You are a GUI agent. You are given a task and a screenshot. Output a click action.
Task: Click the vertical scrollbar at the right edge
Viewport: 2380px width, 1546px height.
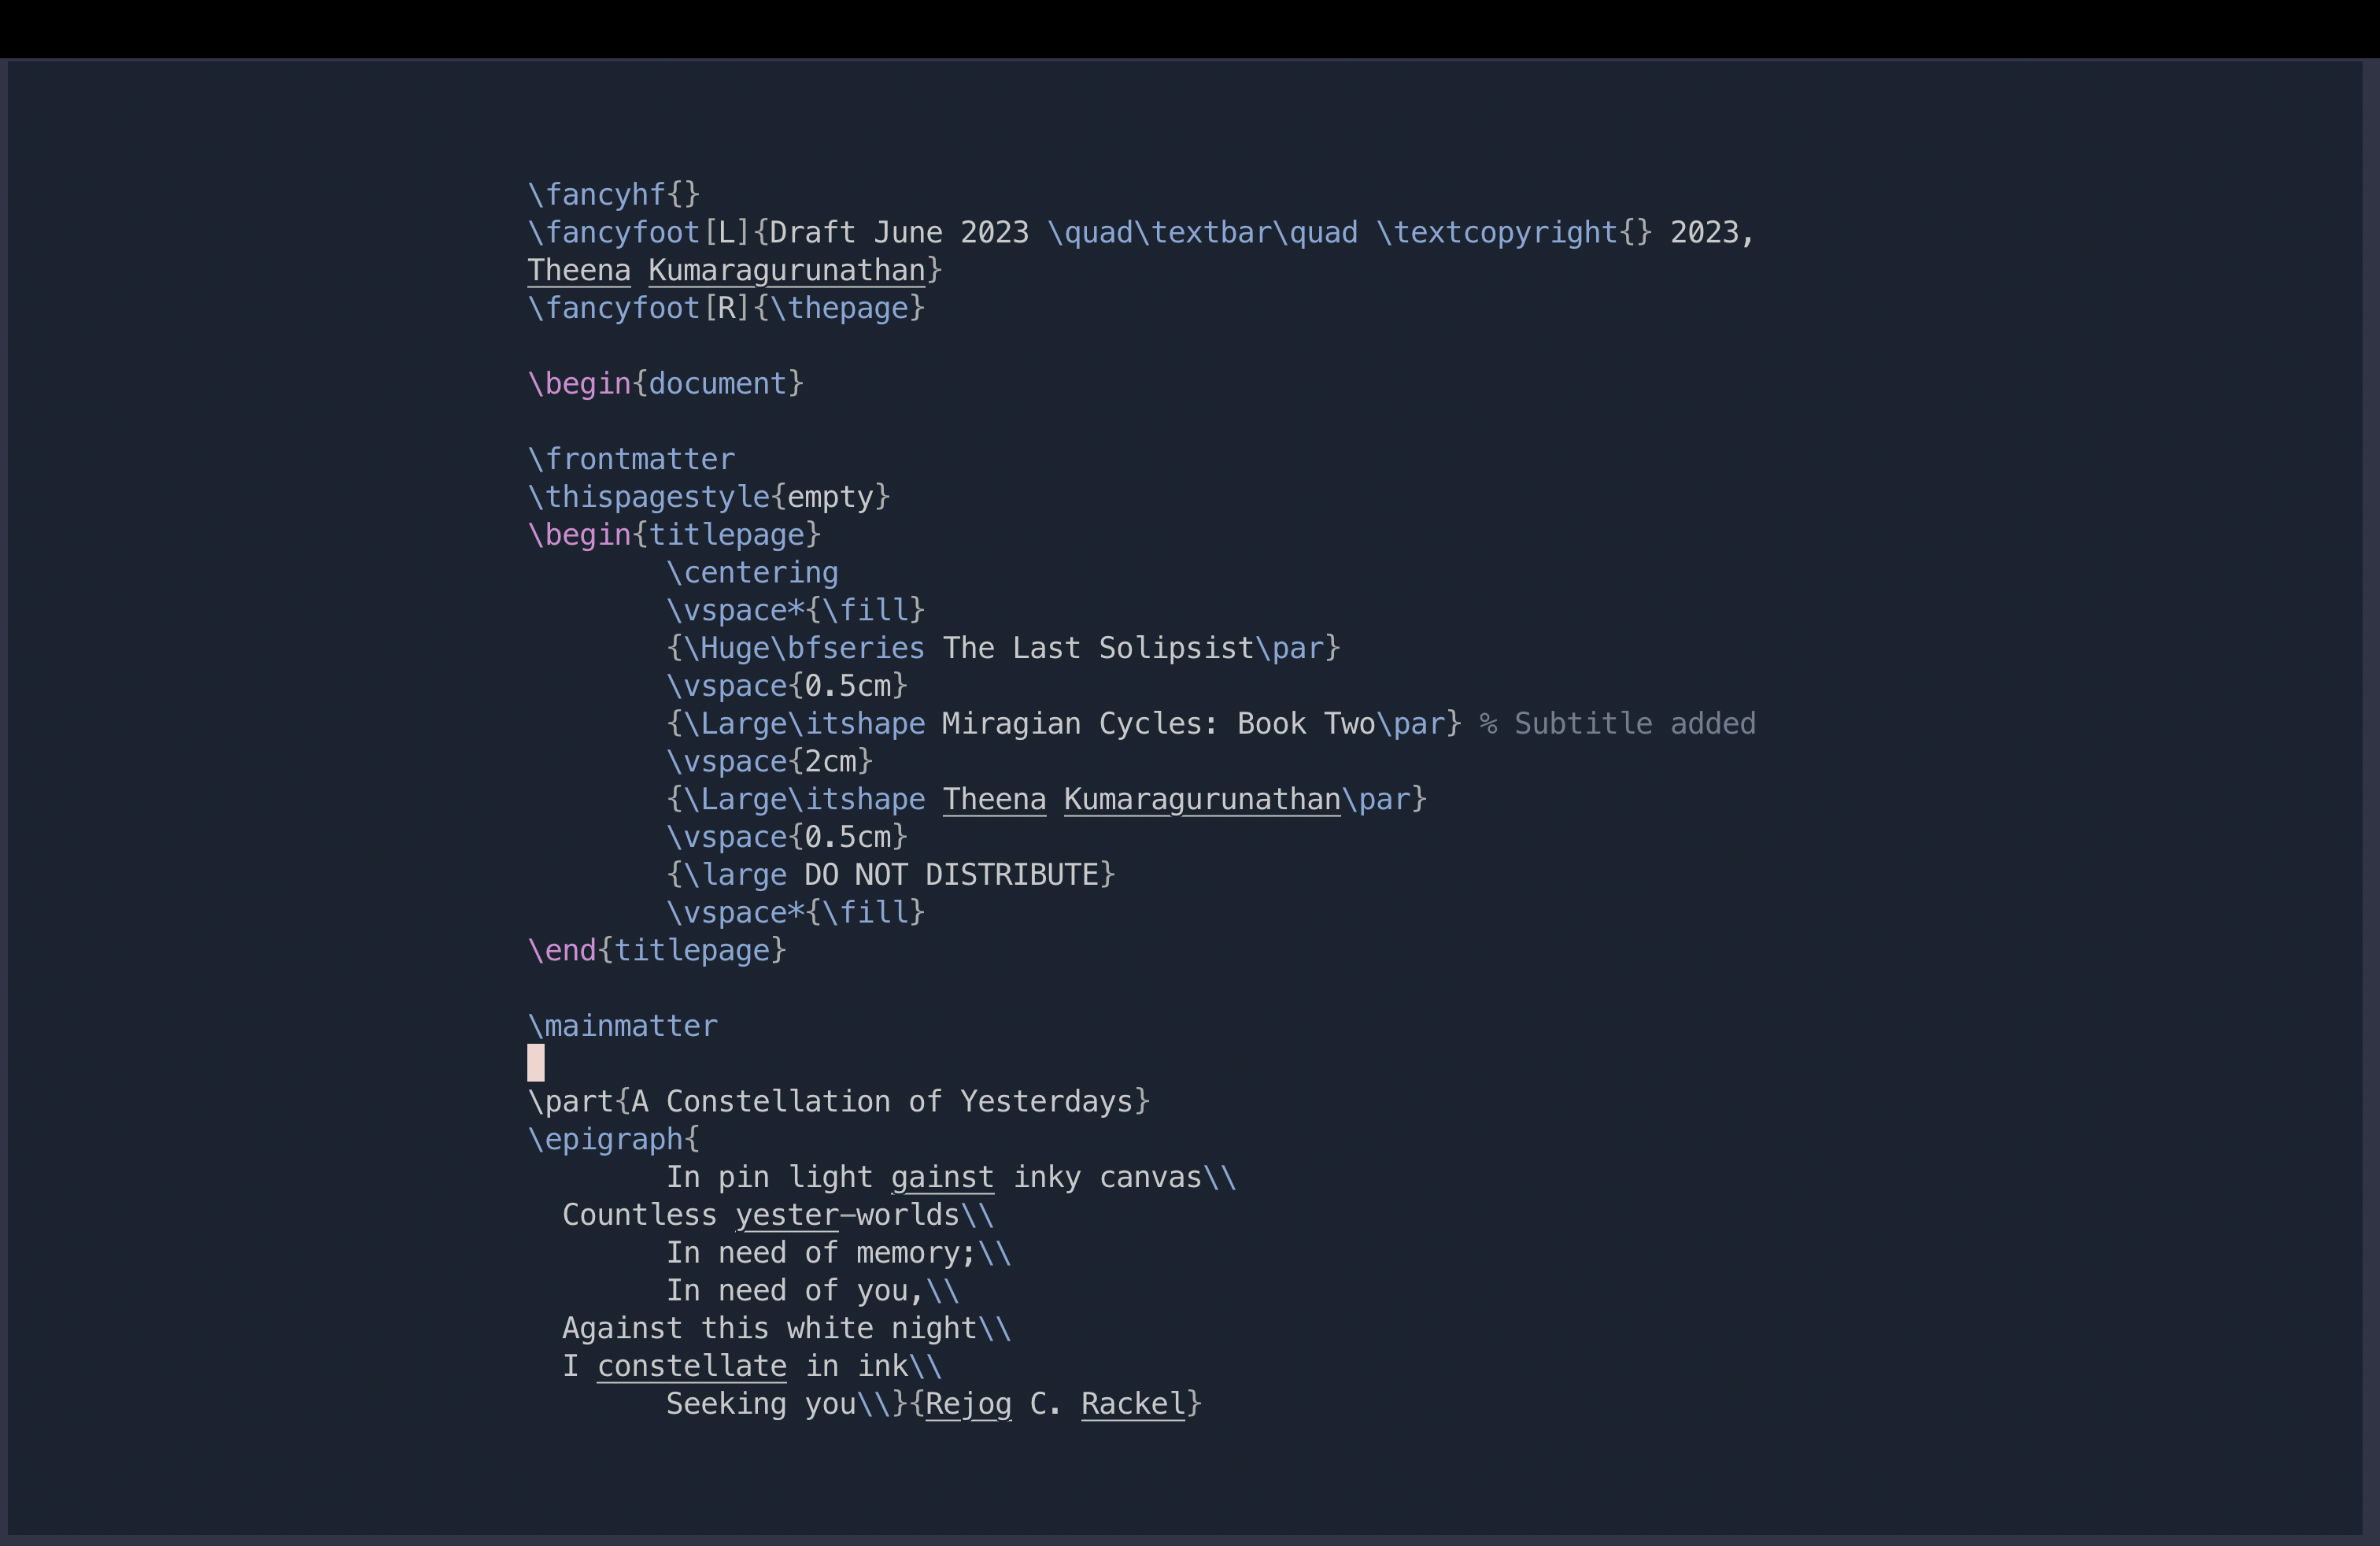(2370, 800)
